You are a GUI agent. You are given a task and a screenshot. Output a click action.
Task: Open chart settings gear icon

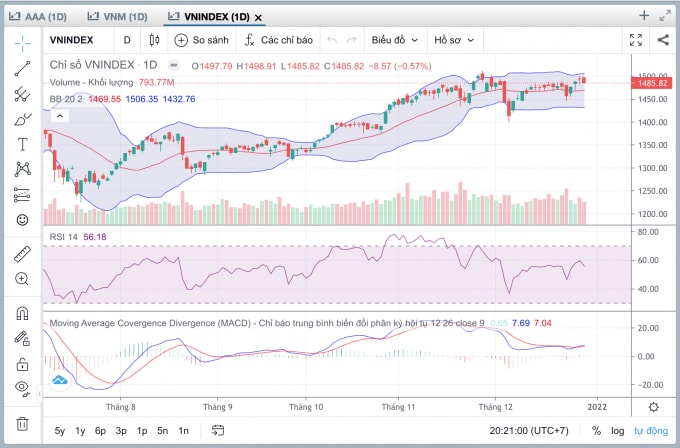coord(654,407)
